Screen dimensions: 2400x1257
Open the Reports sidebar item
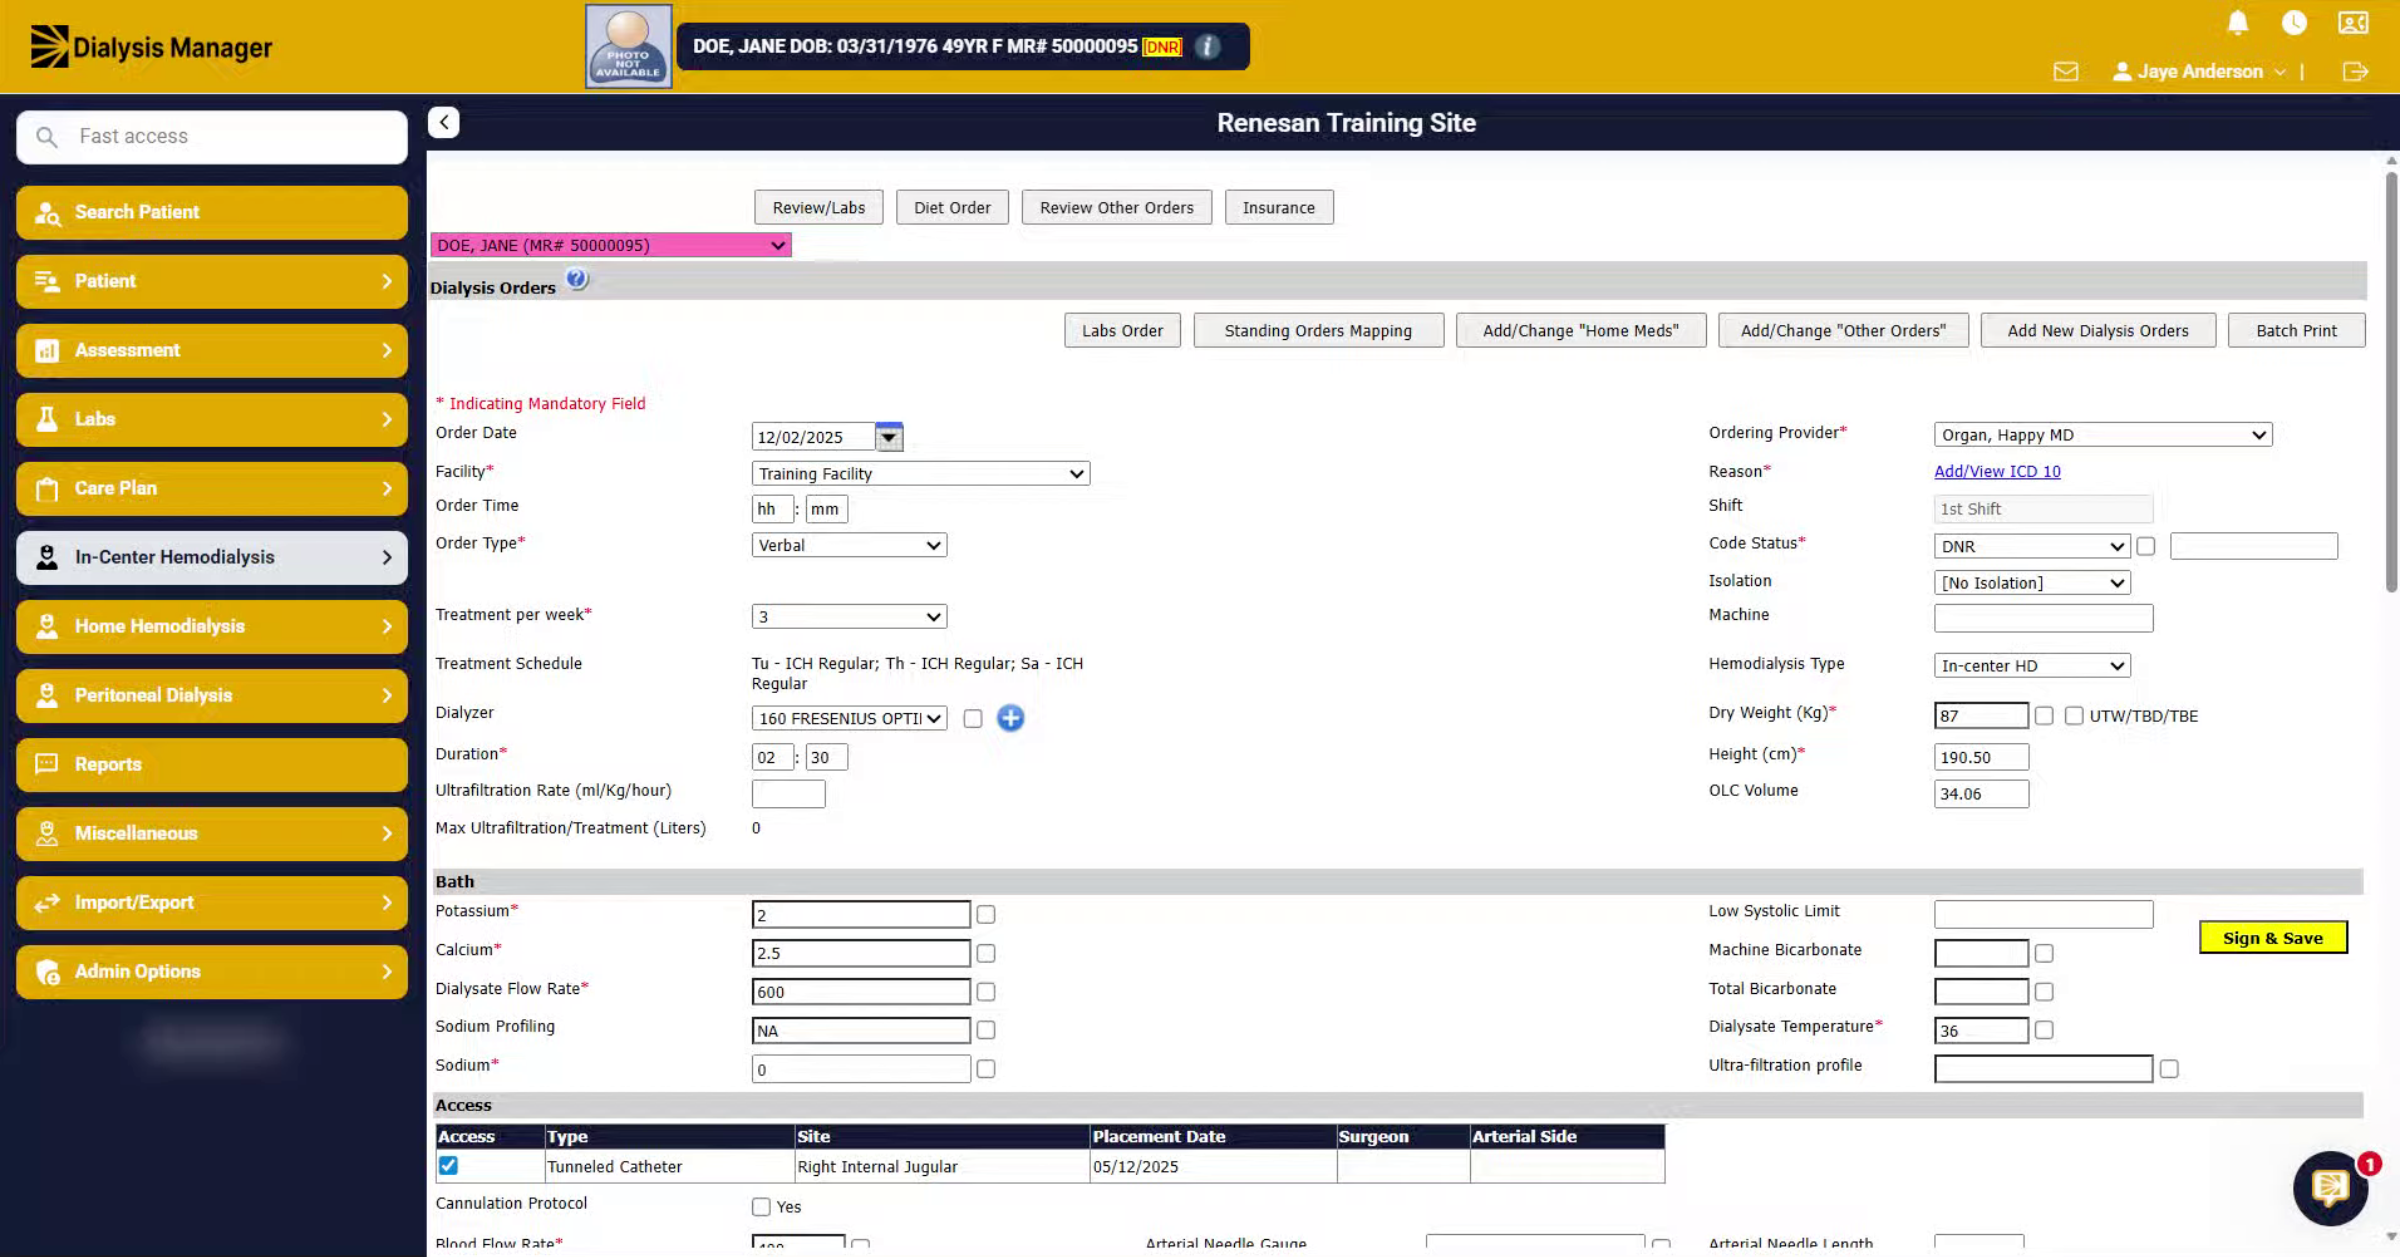pos(212,764)
